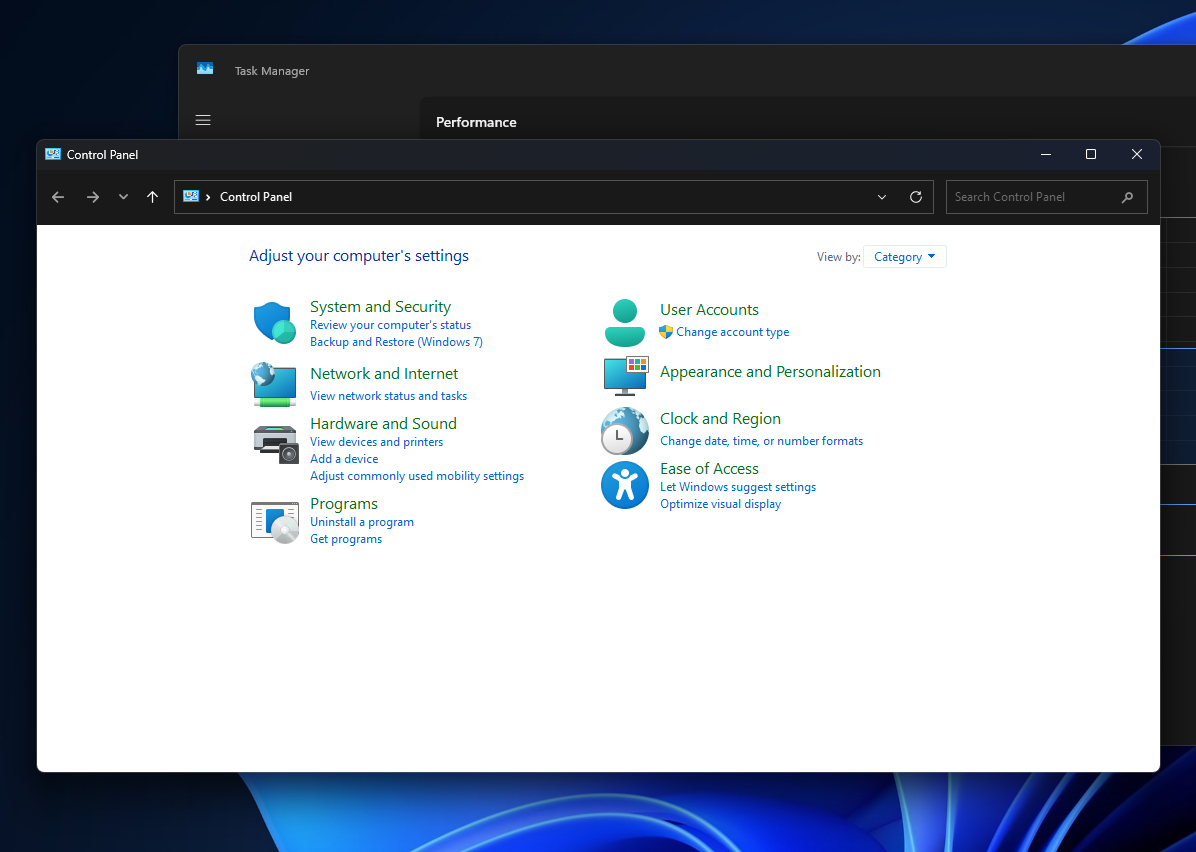Open the Hardware and Sound printer icon
The width and height of the screenshot is (1196, 852).
[x=275, y=445]
